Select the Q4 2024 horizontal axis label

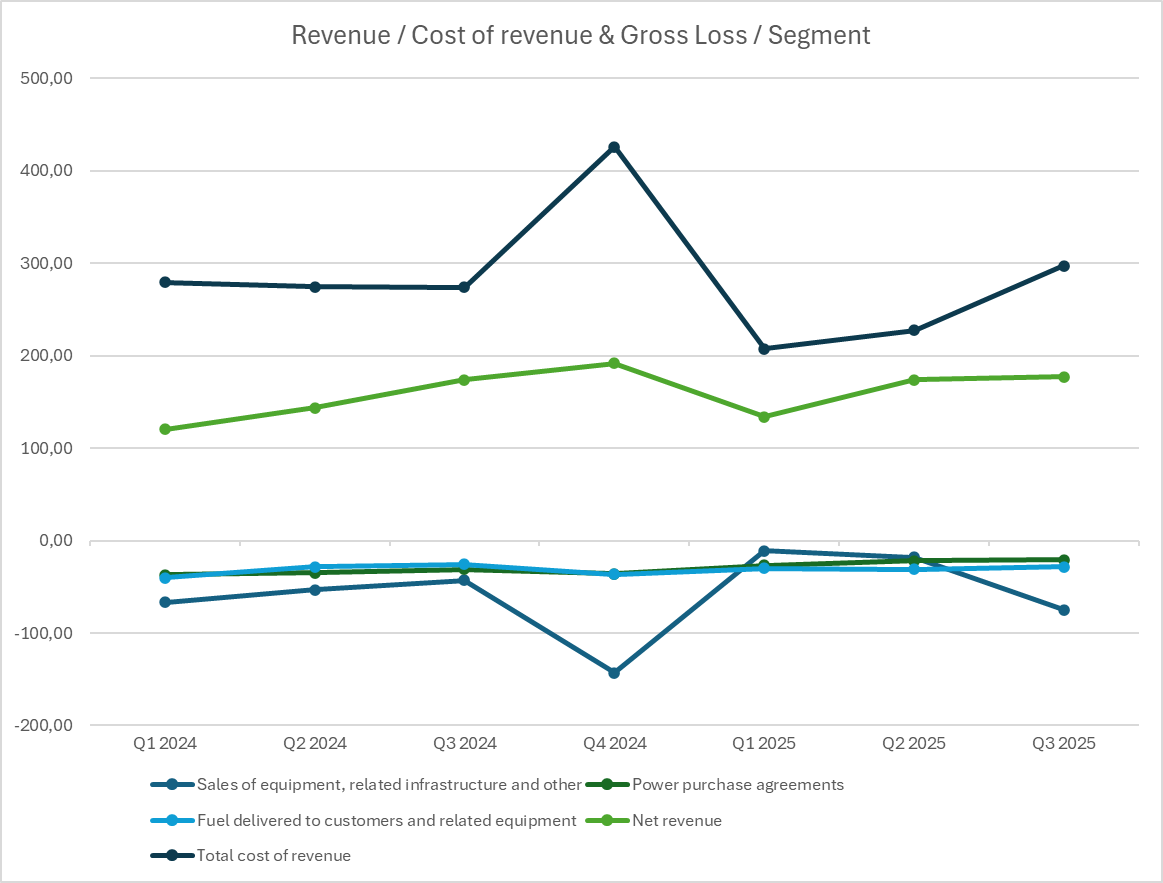[614, 743]
